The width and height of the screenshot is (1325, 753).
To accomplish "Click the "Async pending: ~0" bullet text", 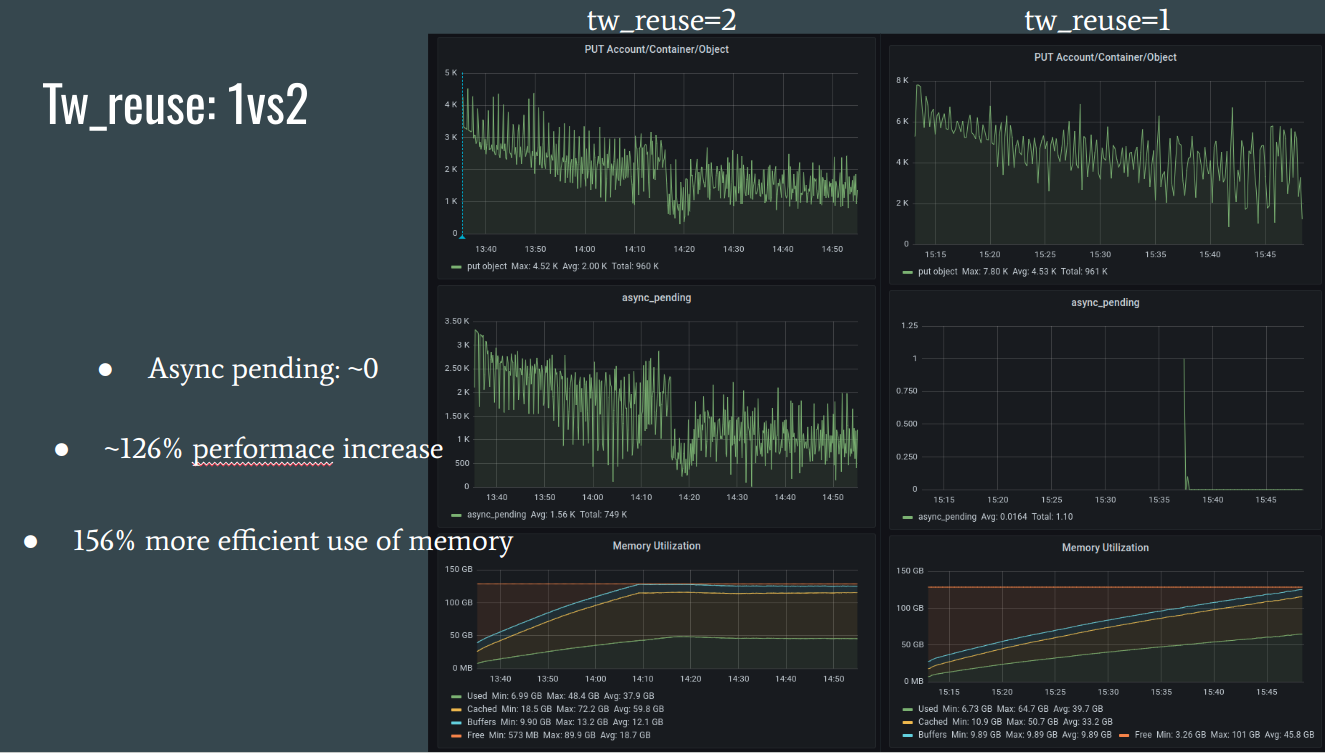I will 263,369.
